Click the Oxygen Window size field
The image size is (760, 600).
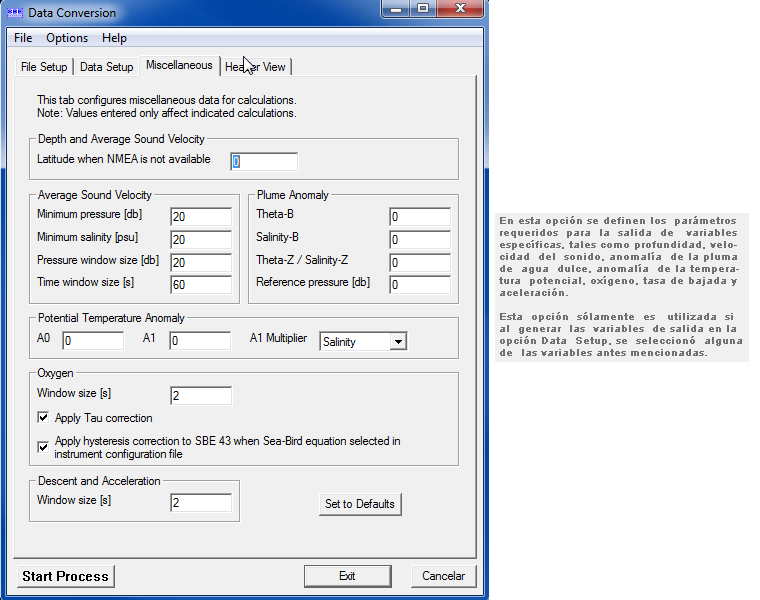[201, 396]
